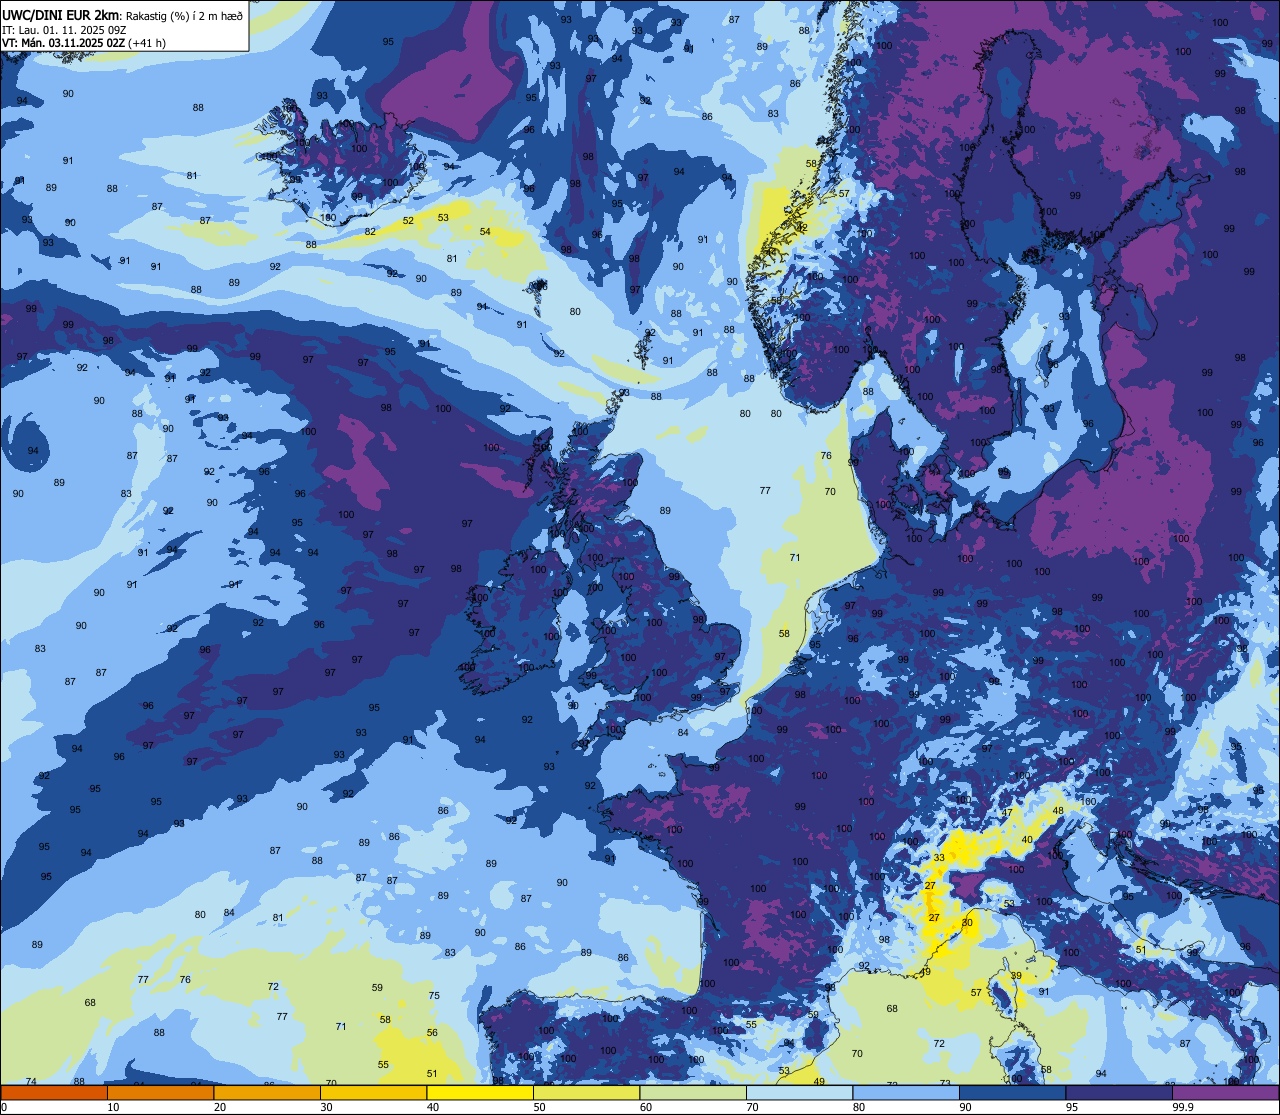Screen dimensions: 1280x1115
Task: Click the legend tick label 10
Action: click(113, 1107)
